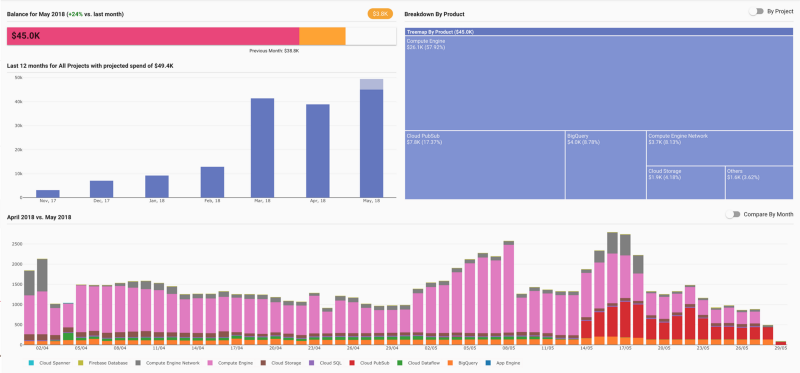The image size is (800, 373).
Task: Click the Treemap By Product header bar
Action: click(598, 32)
